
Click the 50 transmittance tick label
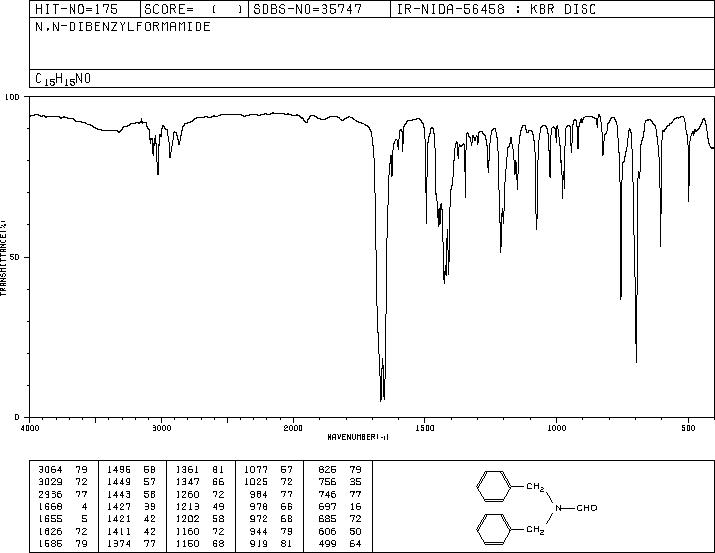[x=15, y=257]
